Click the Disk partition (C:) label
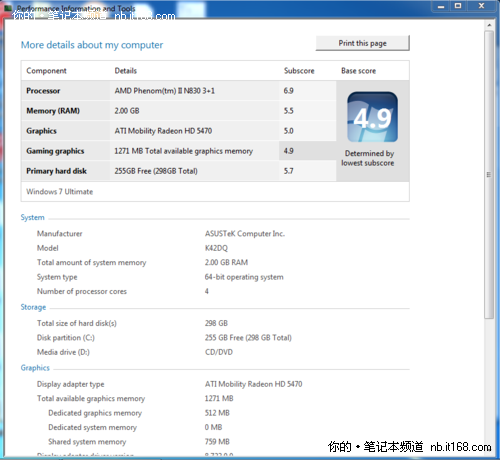 66,338
